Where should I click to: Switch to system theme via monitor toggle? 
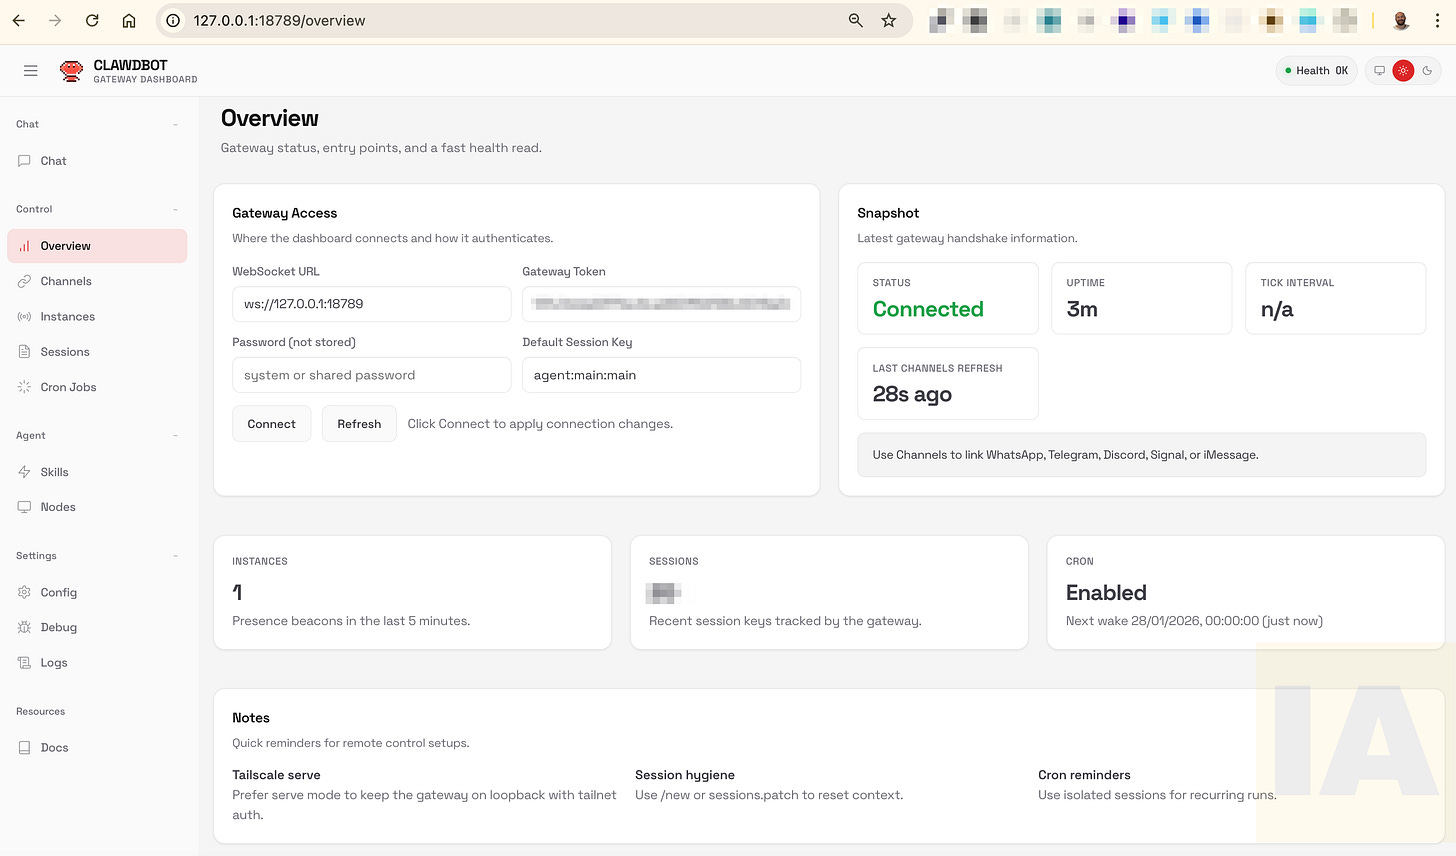1379,70
